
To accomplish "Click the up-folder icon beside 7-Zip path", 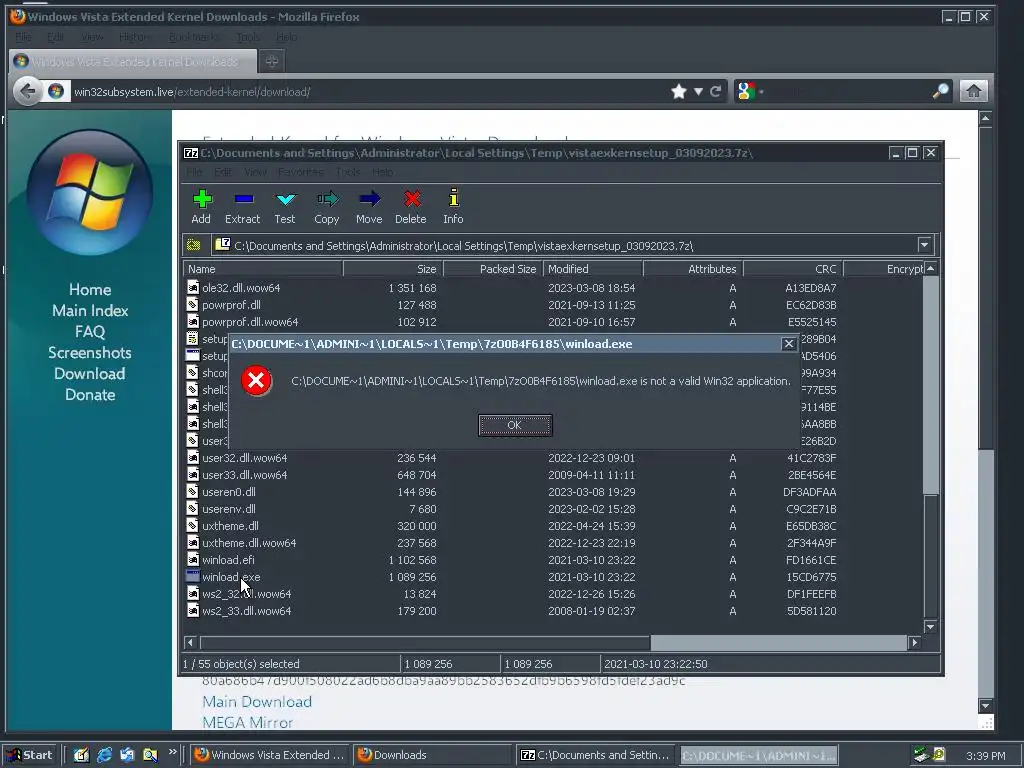I will point(194,246).
